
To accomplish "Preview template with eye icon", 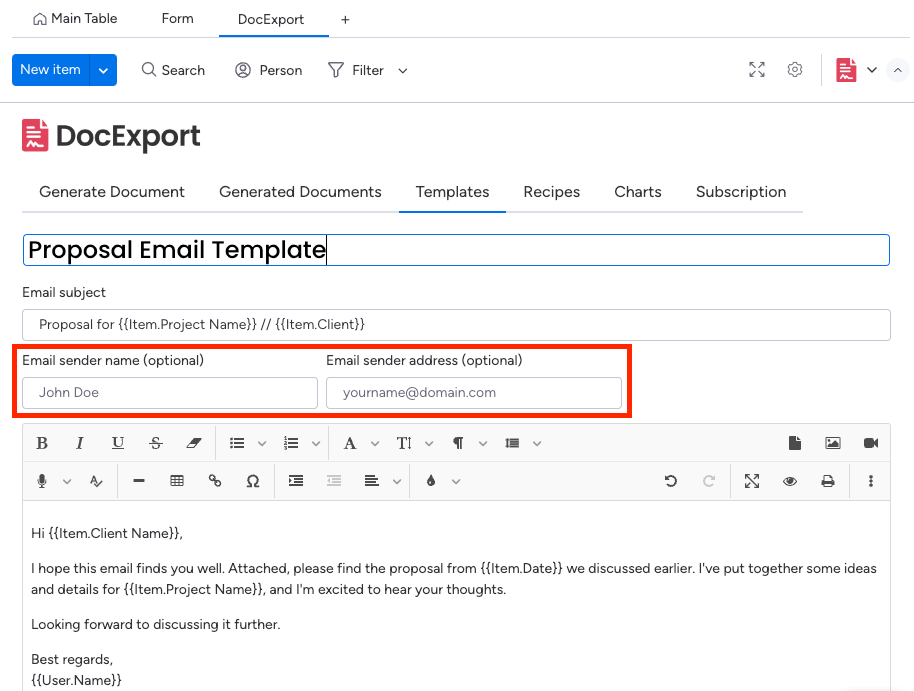I will [790, 481].
